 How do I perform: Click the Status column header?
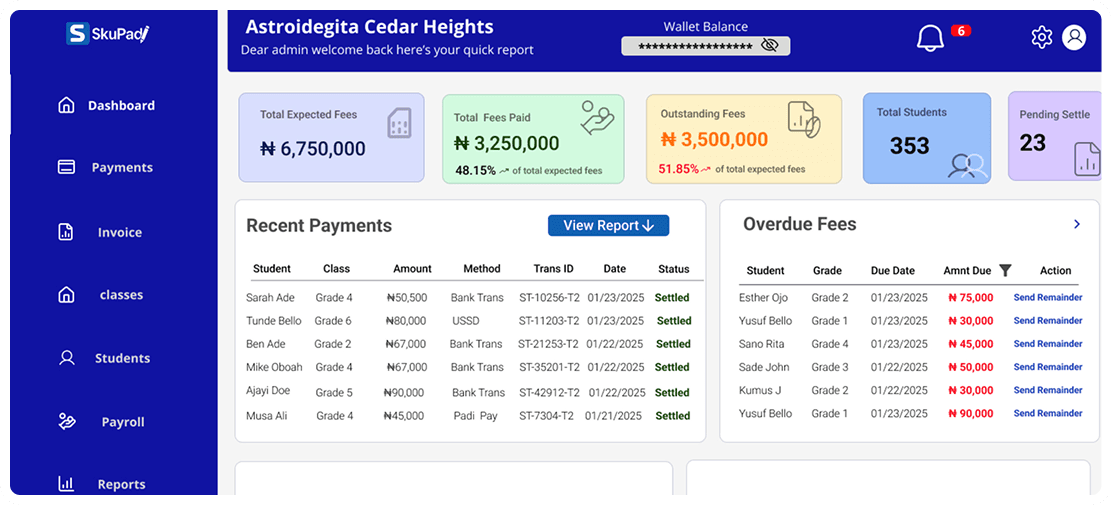coord(674,269)
